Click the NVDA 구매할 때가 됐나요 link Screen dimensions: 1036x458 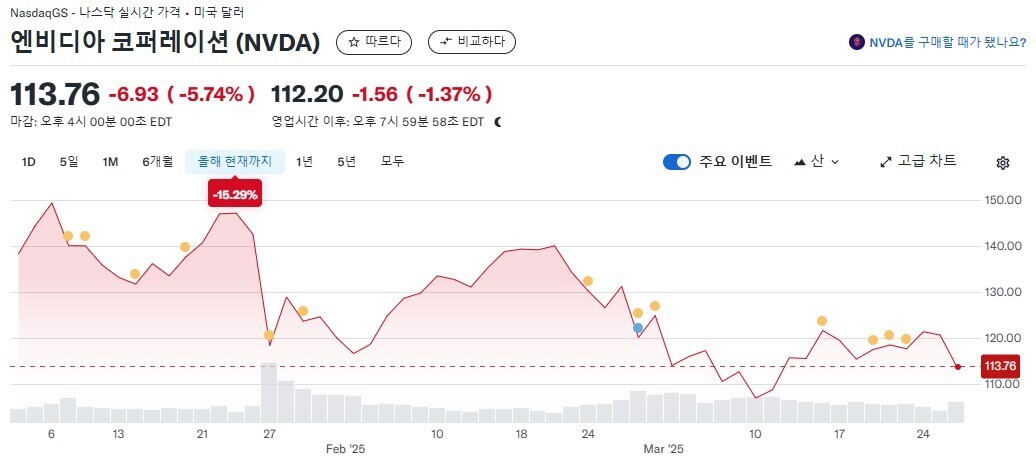947,42
